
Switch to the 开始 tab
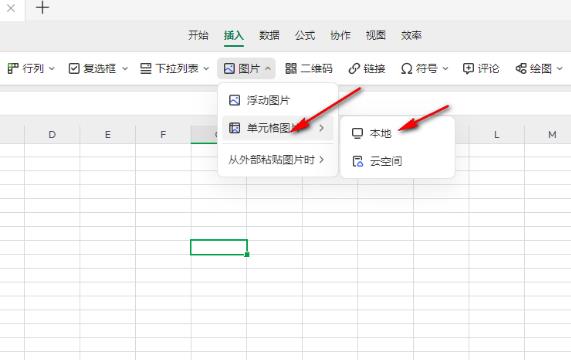pos(198,35)
